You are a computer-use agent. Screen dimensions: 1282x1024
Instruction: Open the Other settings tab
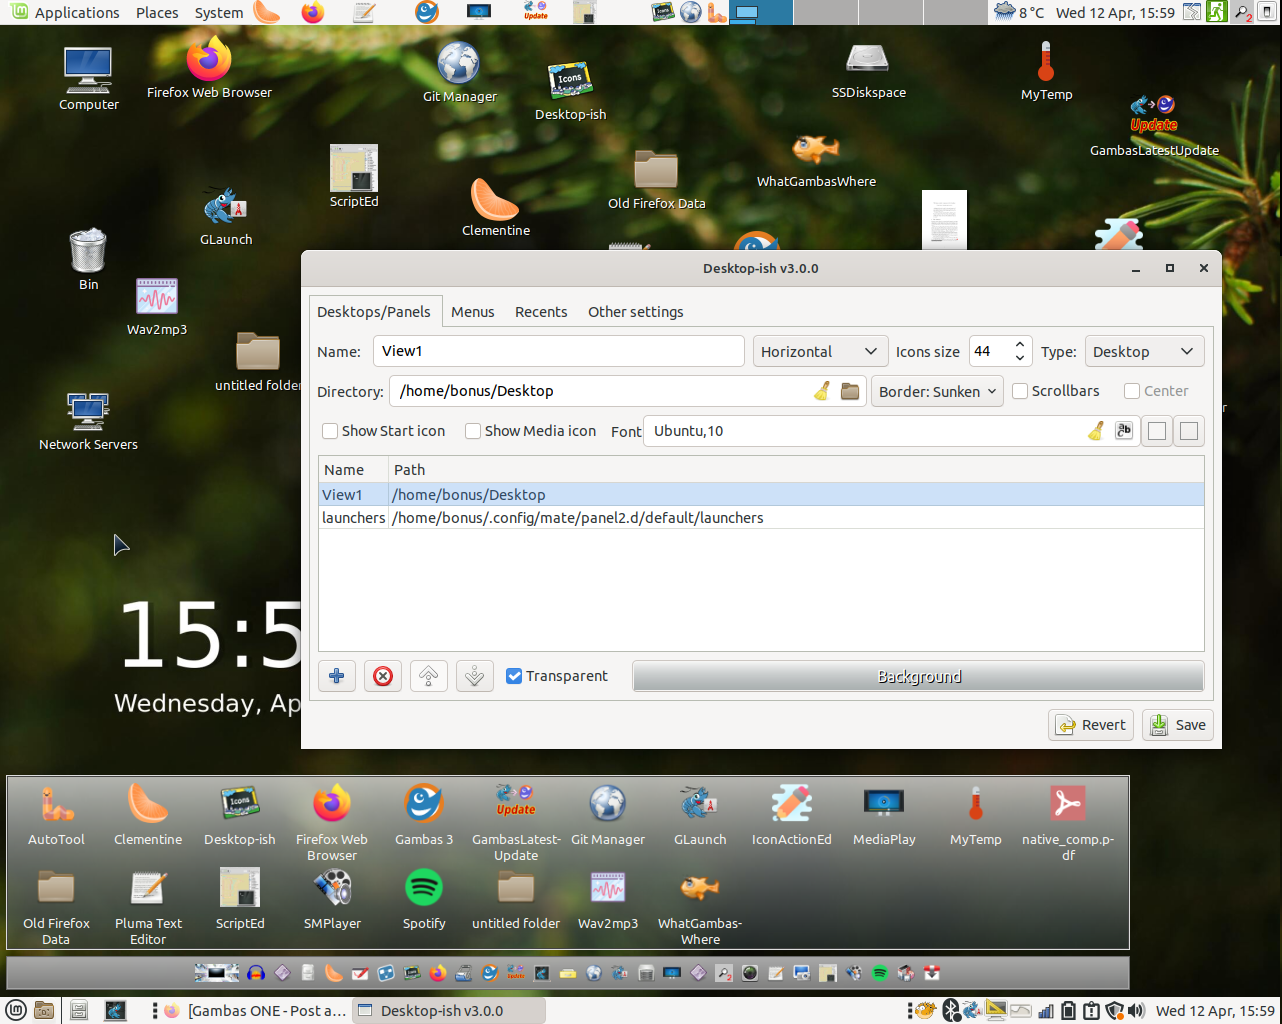pos(635,312)
